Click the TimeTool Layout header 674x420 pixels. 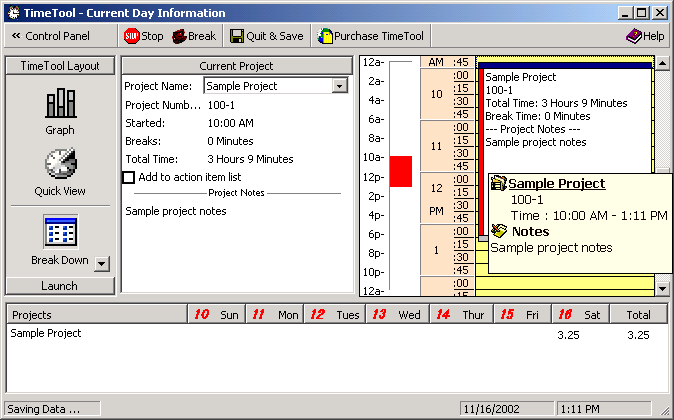[60, 66]
